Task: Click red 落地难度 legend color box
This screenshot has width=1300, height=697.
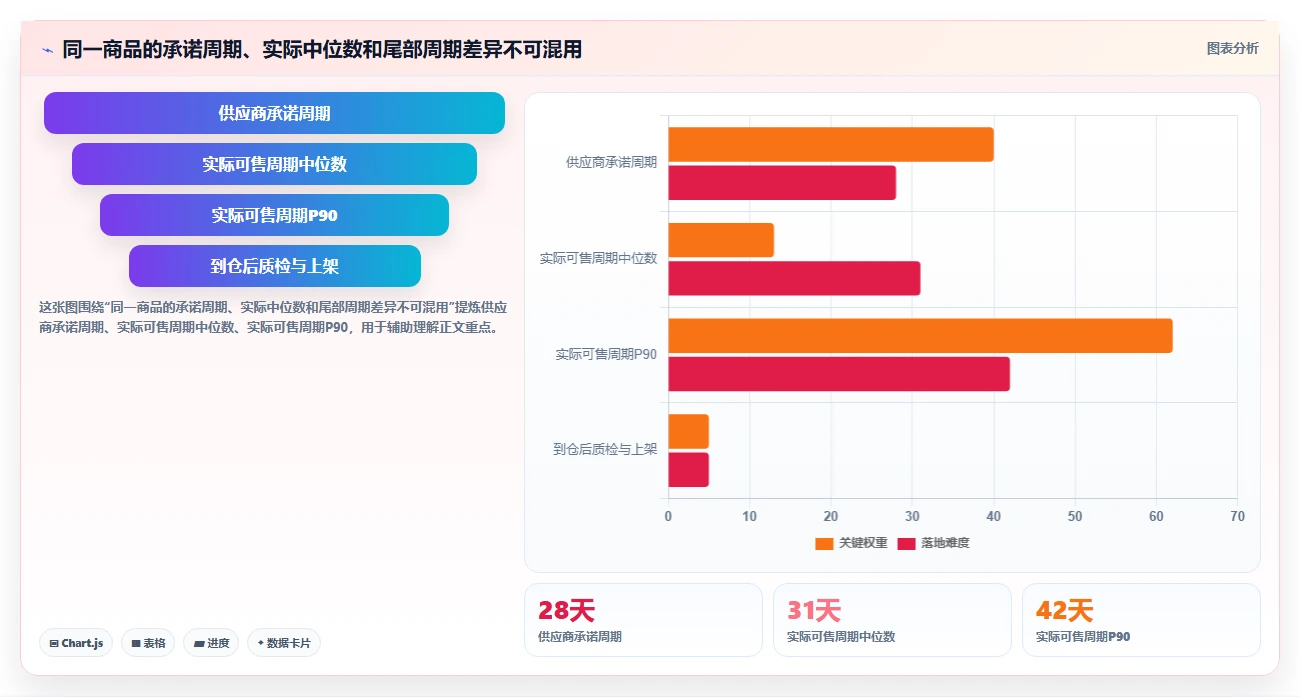Action: pyautogui.click(x=906, y=544)
